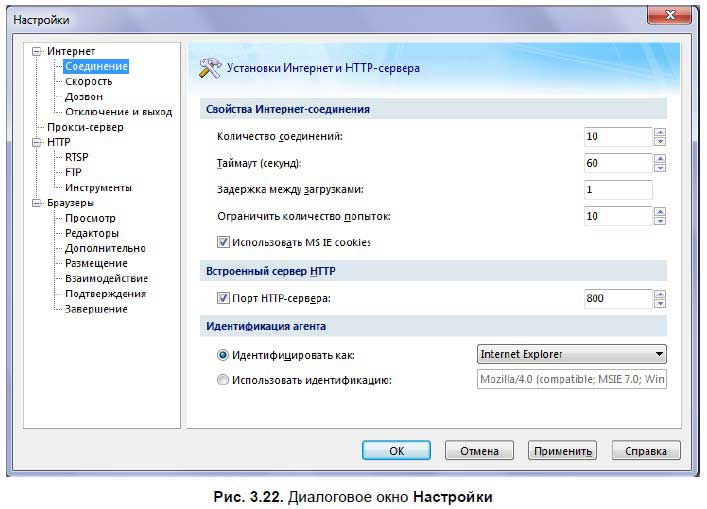Increase the HTTP server port number
This screenshot has width=707, height=509.
click(660, 294)
